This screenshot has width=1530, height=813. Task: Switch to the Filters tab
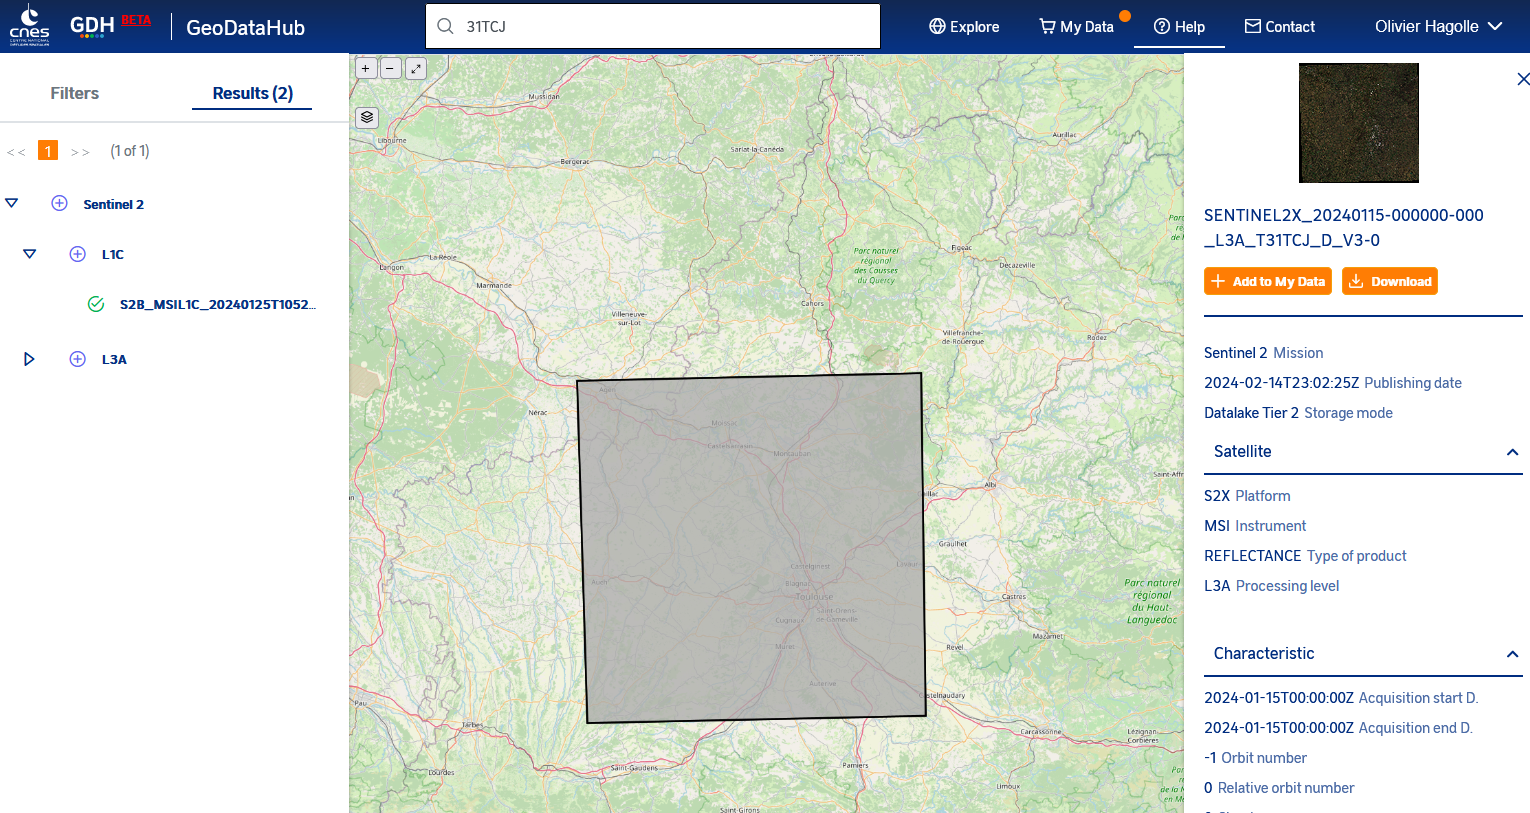pos(75,93)
